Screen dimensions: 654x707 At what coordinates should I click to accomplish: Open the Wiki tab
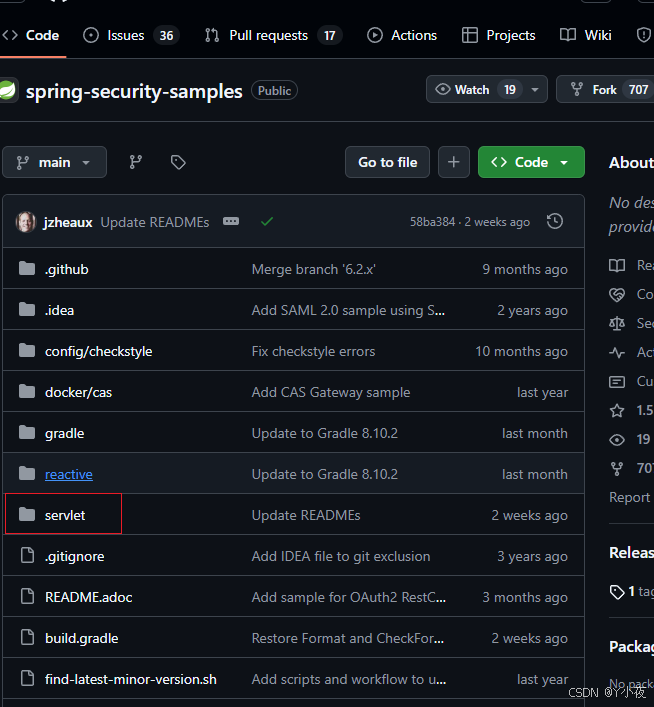click(x=585, y=35)
